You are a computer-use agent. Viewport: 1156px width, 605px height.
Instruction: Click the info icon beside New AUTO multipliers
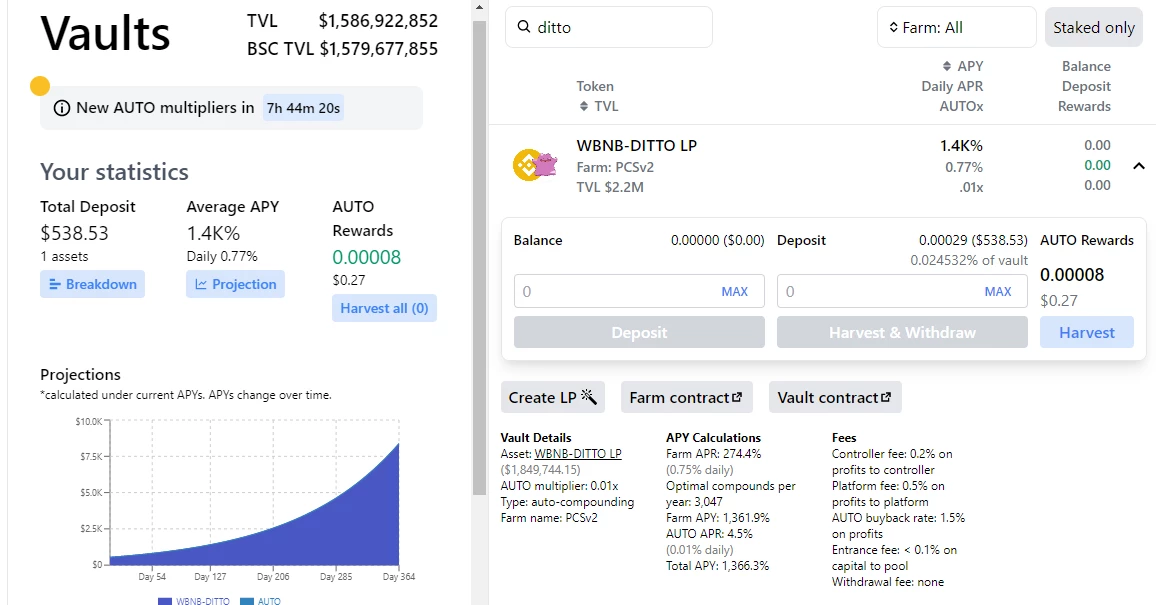[62, 108]
